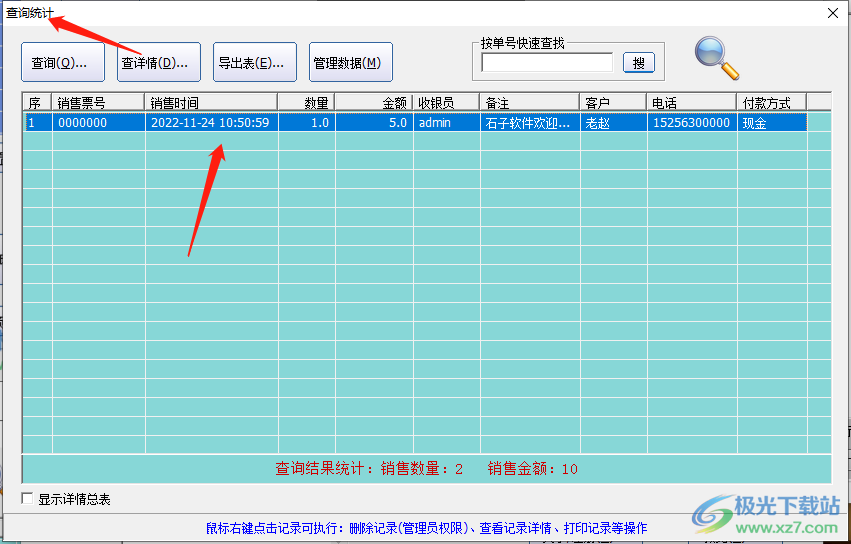Viewport: 851px width, 544px height.
Task: Open the 查询(Q)... button
Action: click(x=62, y=62)
